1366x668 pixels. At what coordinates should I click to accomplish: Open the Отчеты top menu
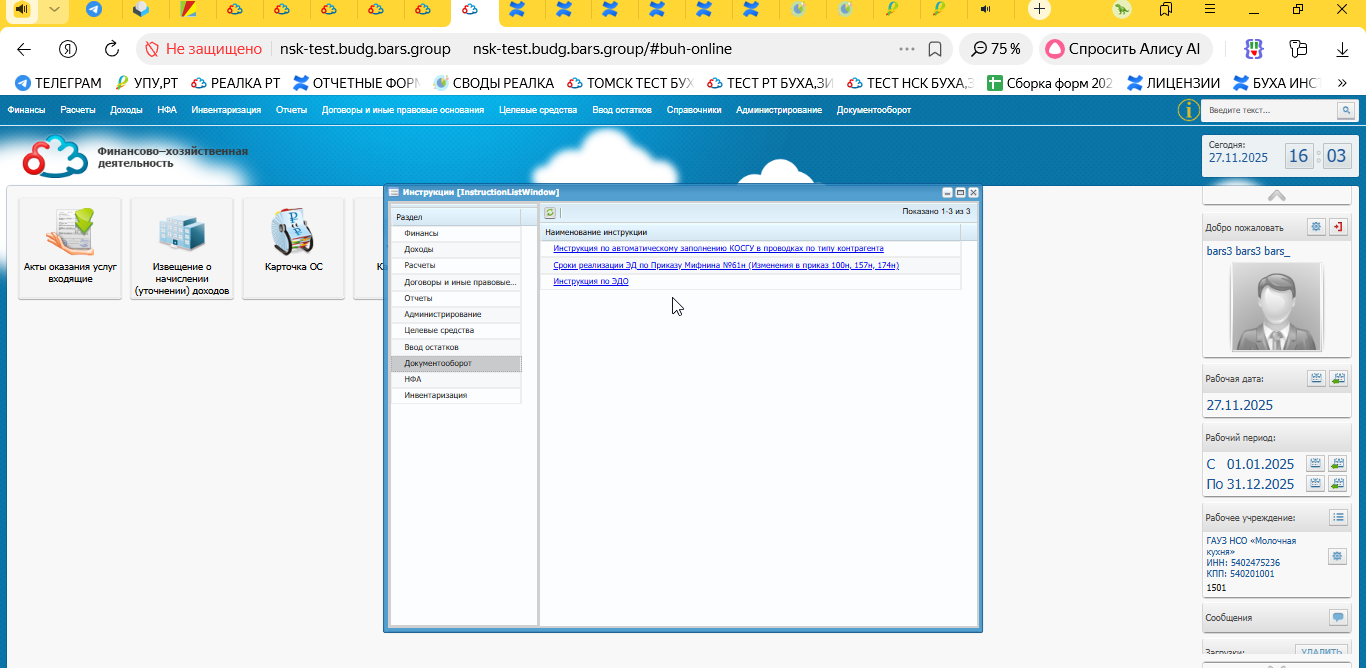[x=292, y=110]
